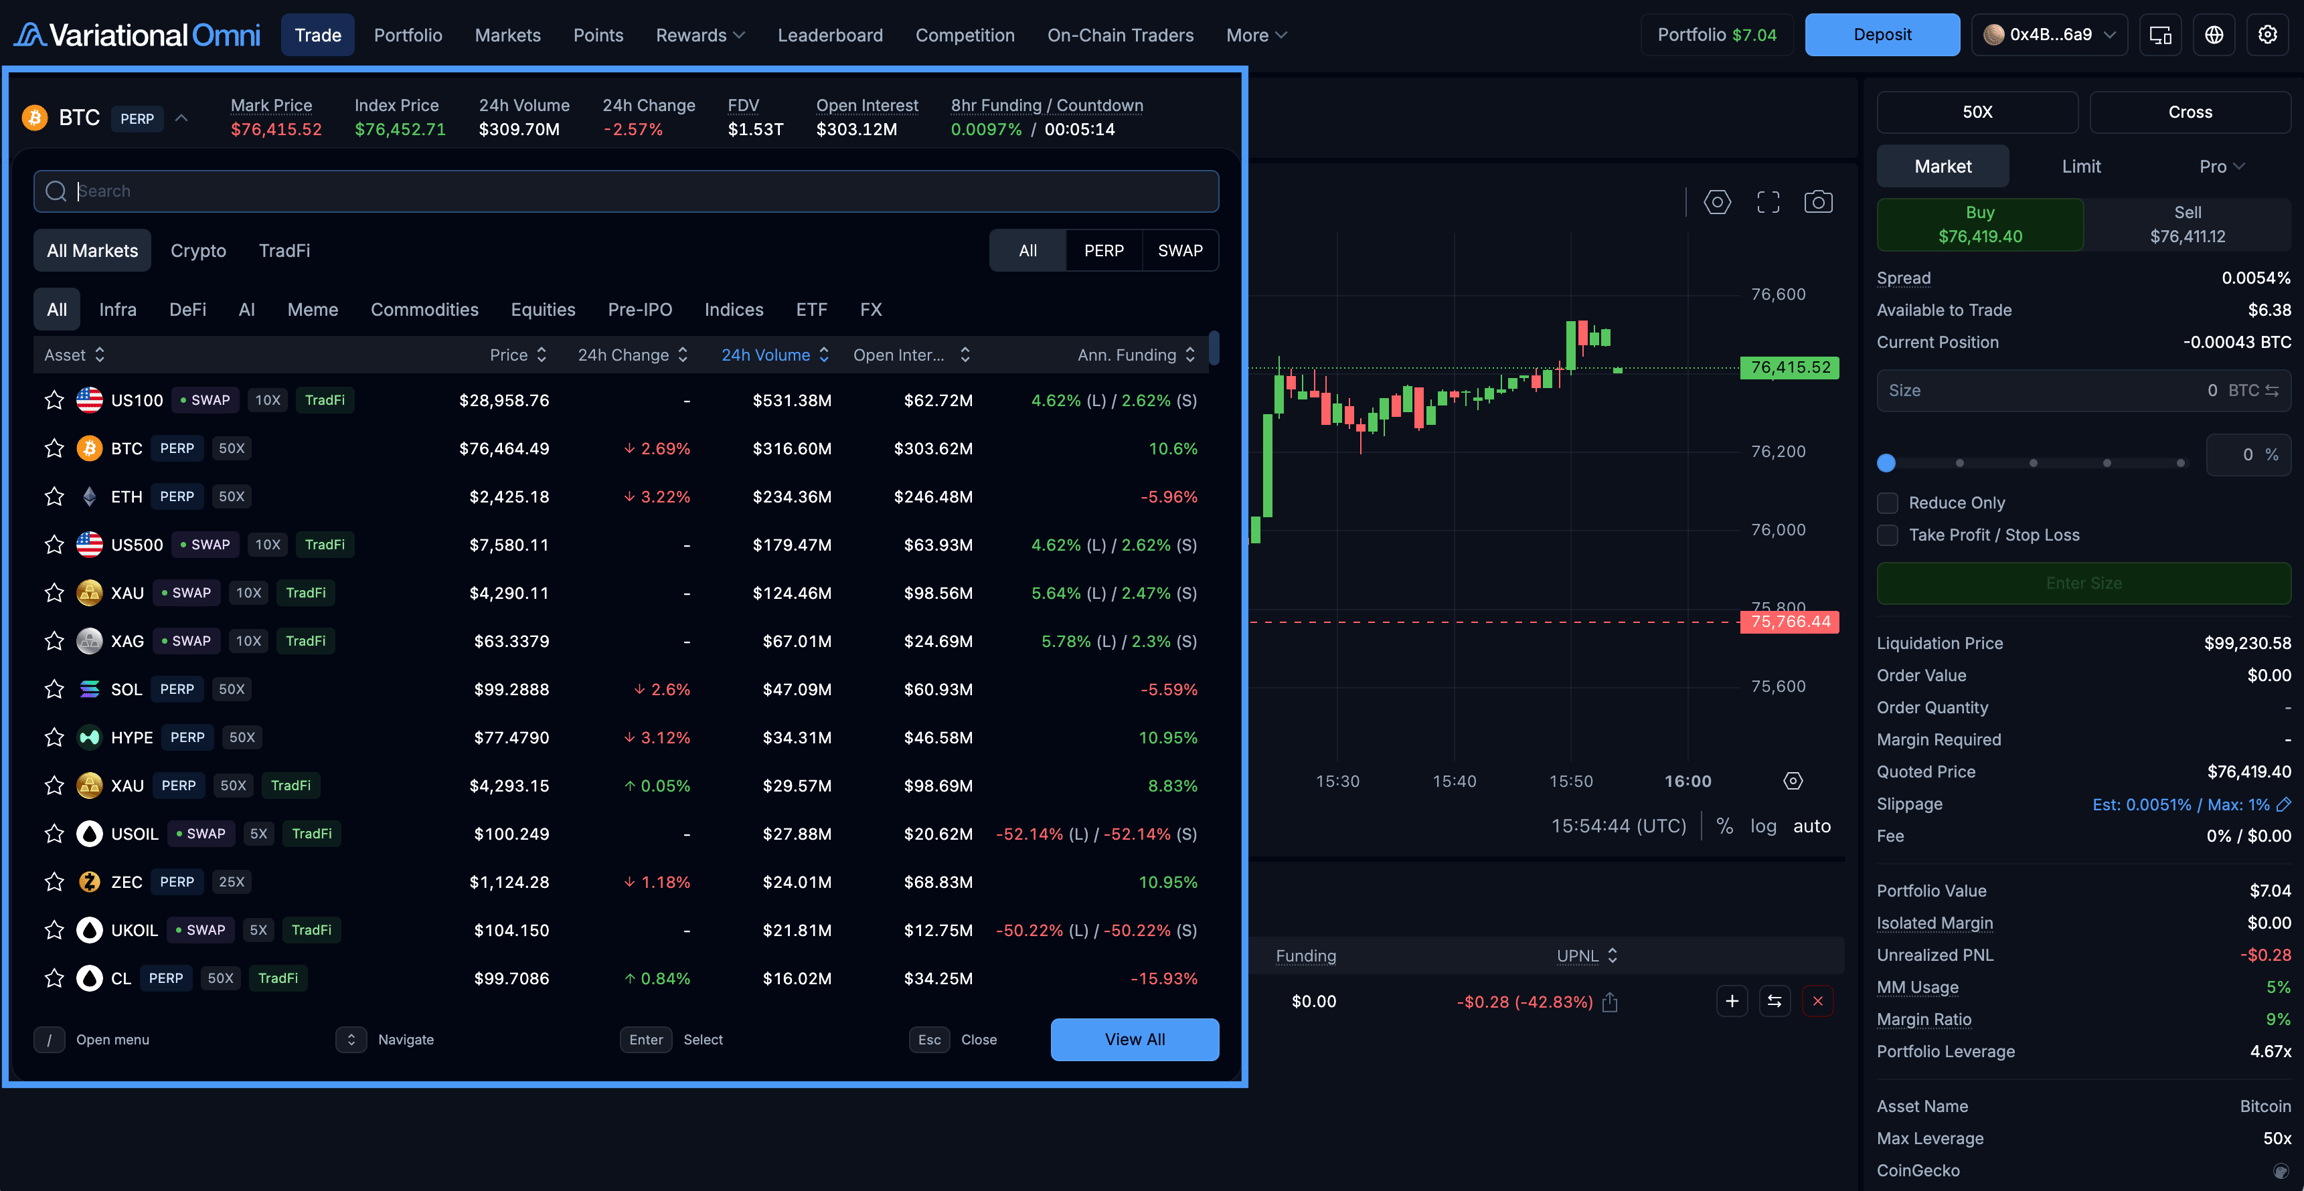
Task: Filter list to PERP markets only
Action: [x=1104, y=251]
